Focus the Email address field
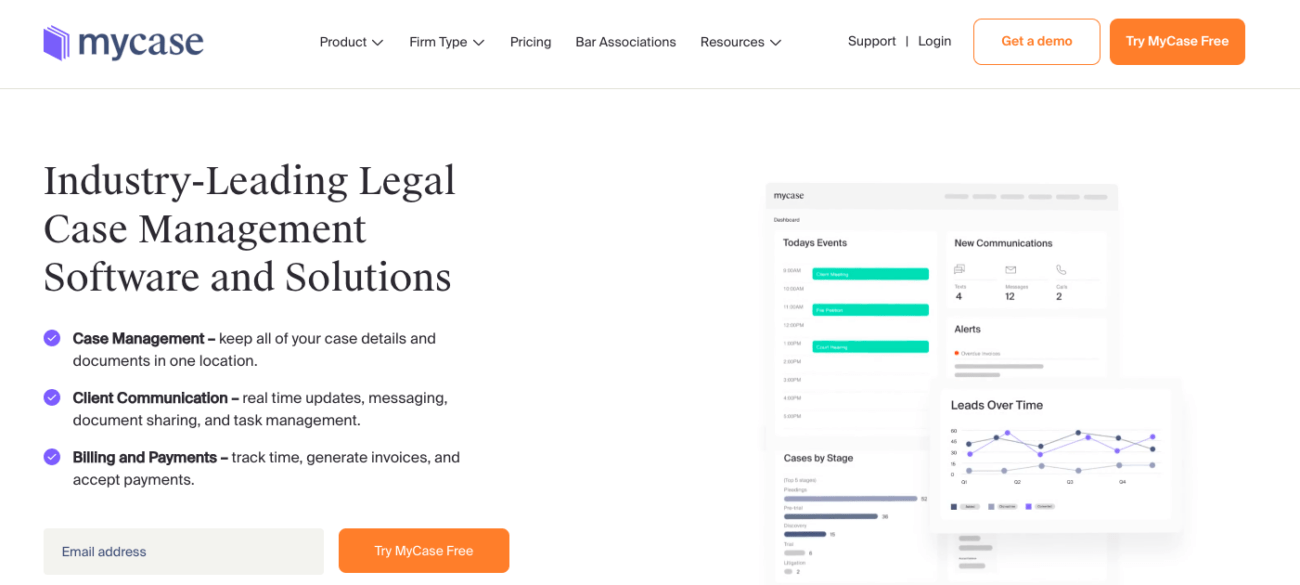This screenshot has width=1300, height=585. click(183, 551)
